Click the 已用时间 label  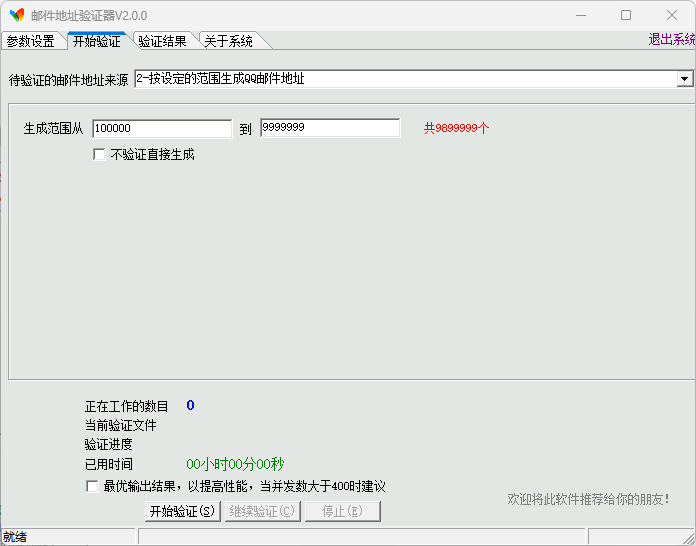108,464
